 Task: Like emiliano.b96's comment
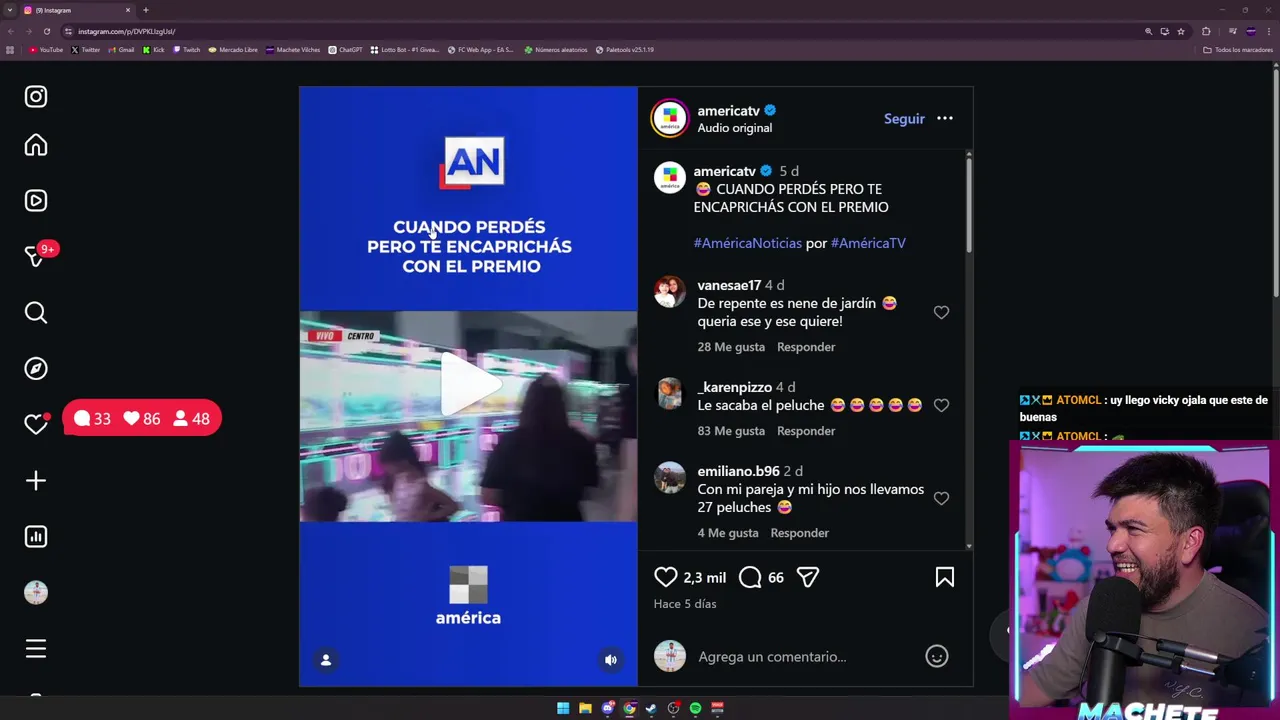(x=941, y=498)
